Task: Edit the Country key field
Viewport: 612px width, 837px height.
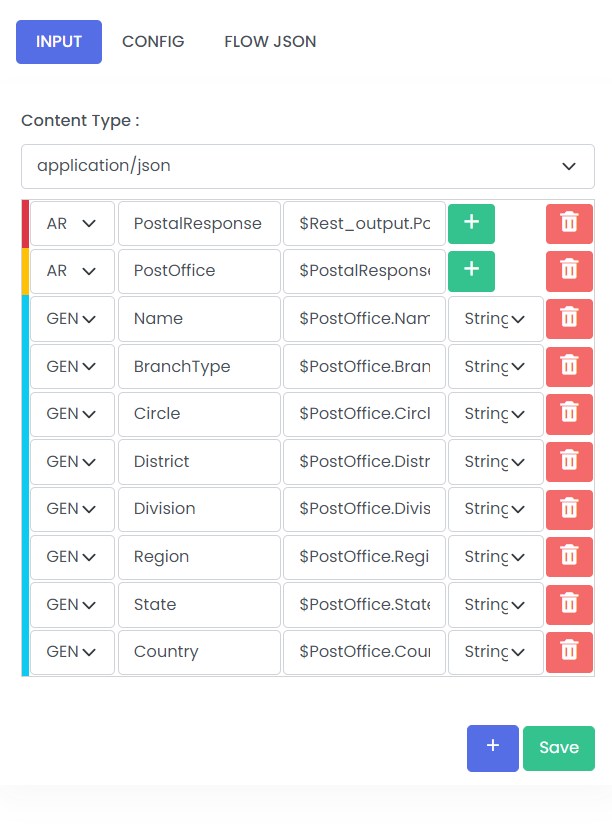Action: 199,652
